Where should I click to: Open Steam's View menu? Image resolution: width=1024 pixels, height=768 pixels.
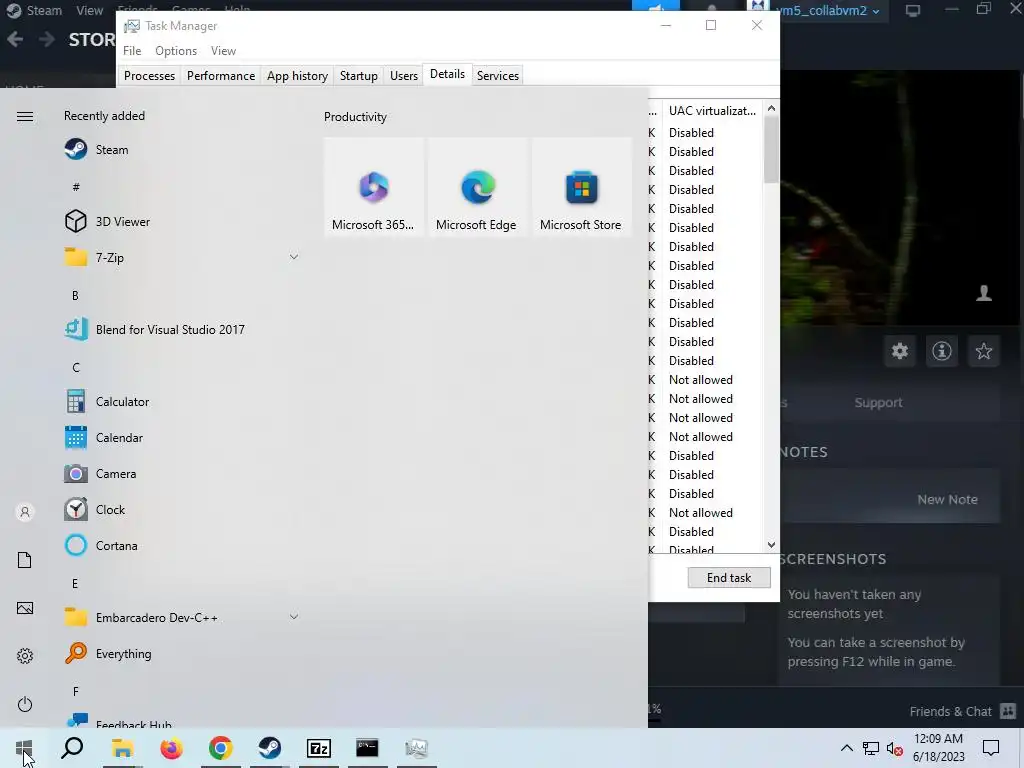pyautogui.click(x=89, y=10)
